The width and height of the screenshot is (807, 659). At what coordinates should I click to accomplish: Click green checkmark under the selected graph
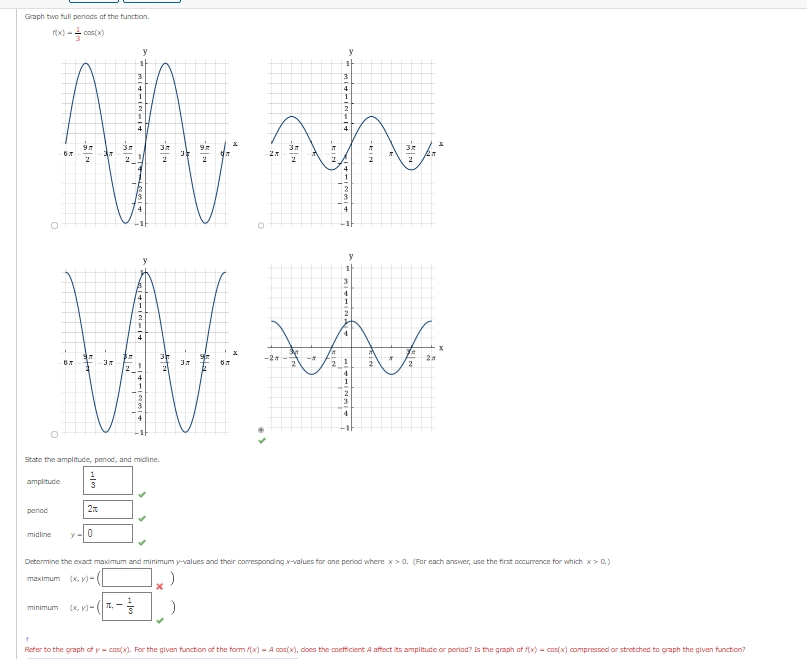tap(261, 442)
